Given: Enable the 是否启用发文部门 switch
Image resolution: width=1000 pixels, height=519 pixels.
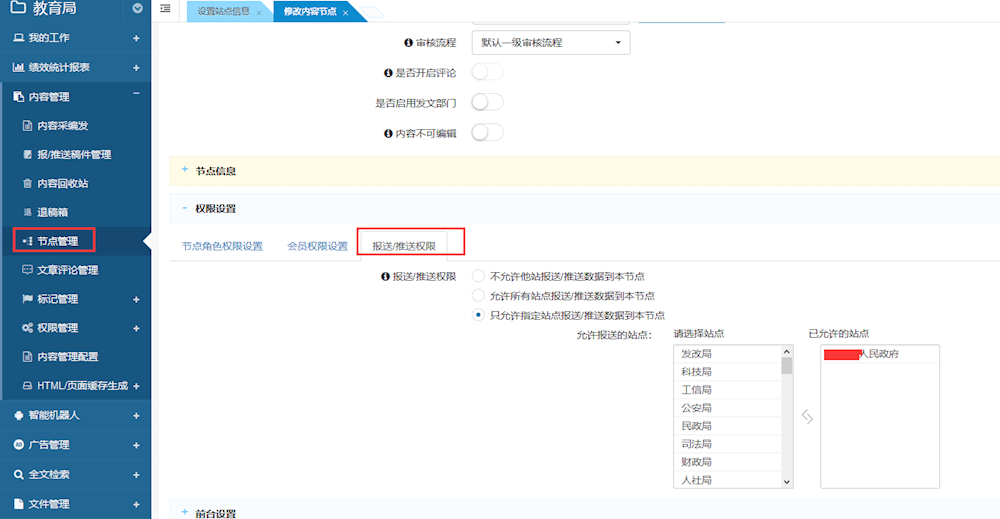Looking at the screenshot, I should [x=486, y=102].
